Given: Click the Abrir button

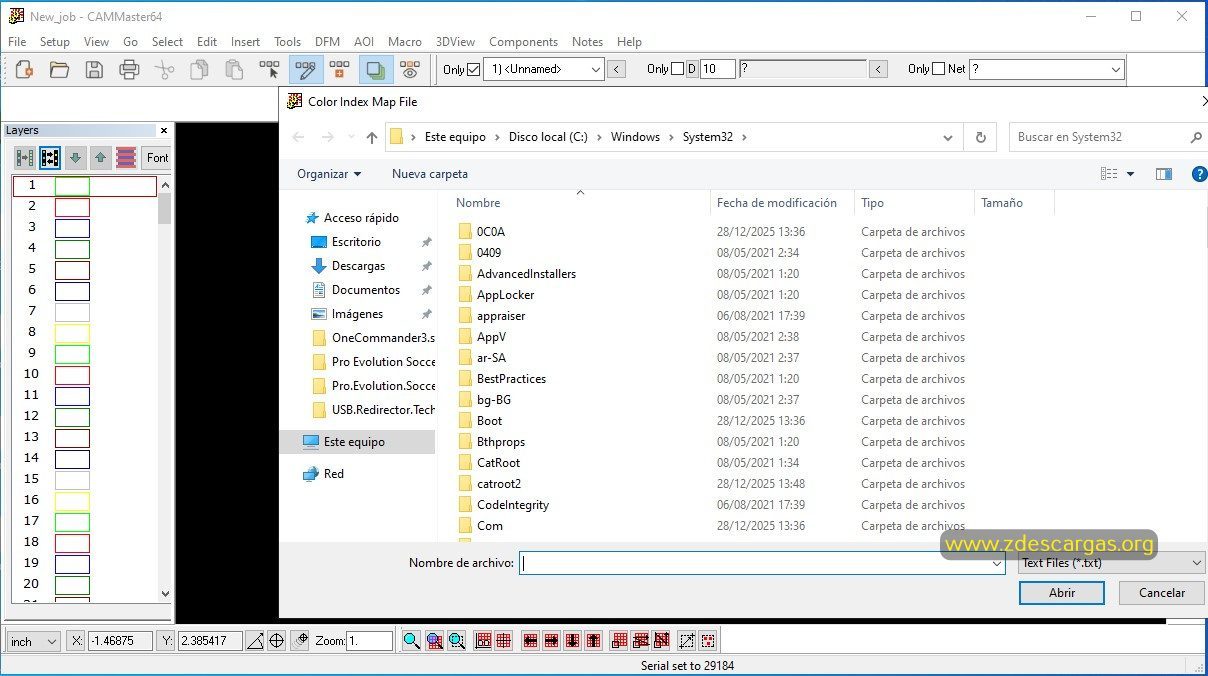Looking at the screenshot, I should pyautogui.click(x=1062, y=593).
